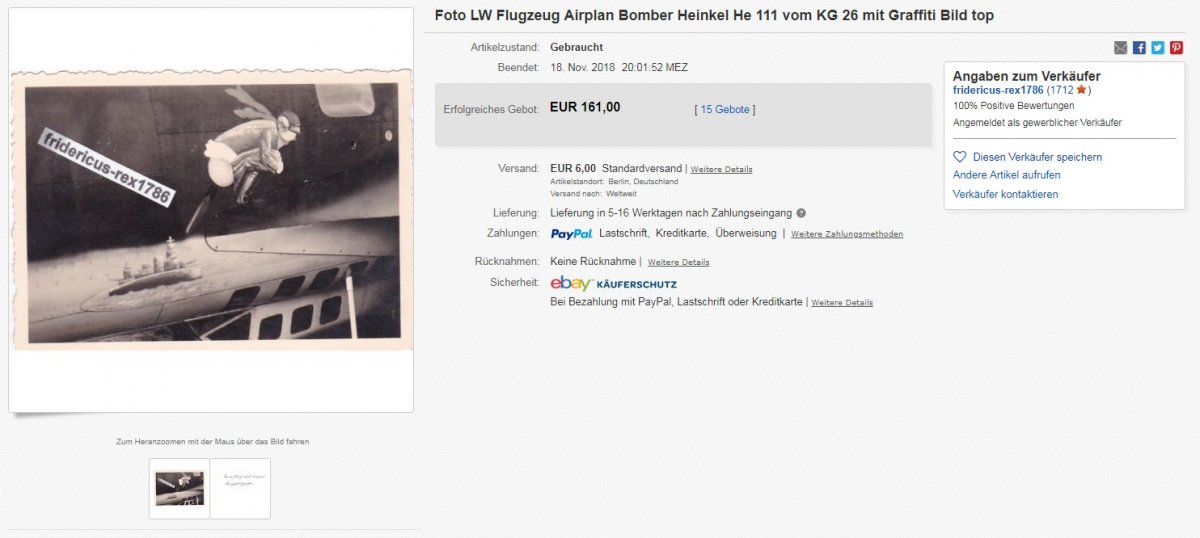Image resolution: width=1200 pixels, height=538 pixels.
Task: Open Weitere Details for Rücknahmen
Action: click(x=678, y=262)
